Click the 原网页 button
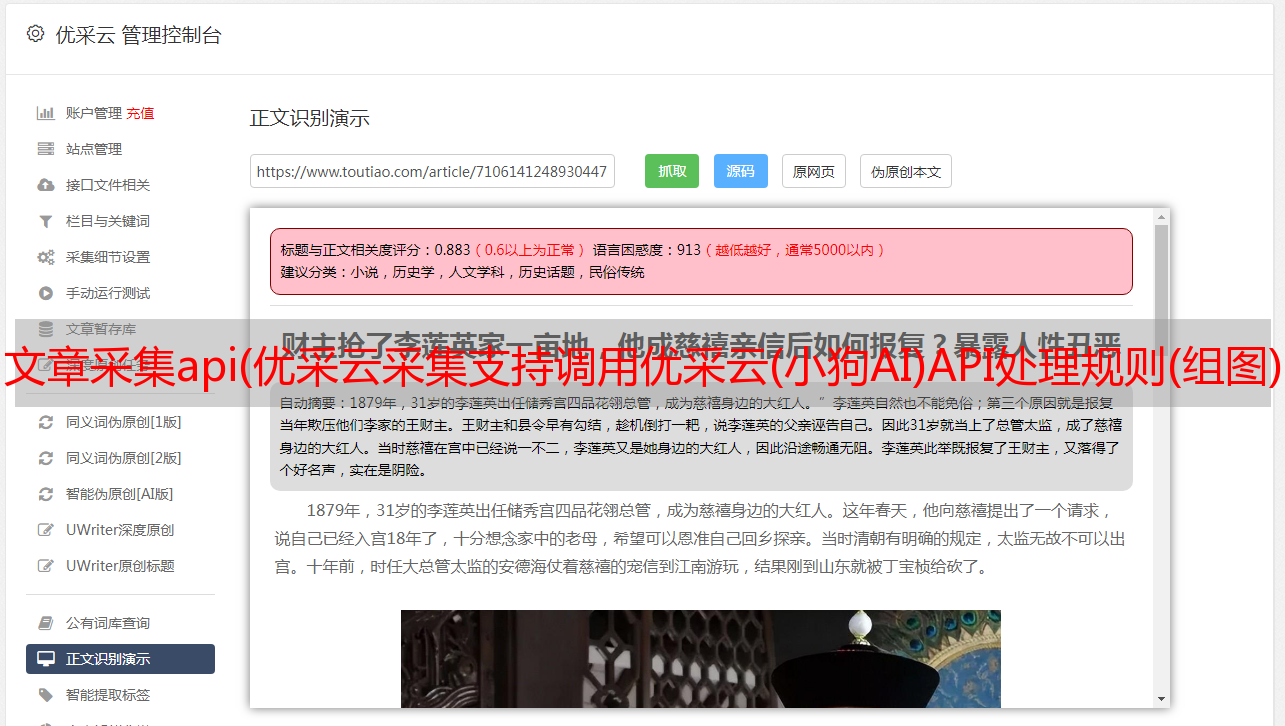The width and height of the screenshot is (1285, 726). [x=814, y=171]
